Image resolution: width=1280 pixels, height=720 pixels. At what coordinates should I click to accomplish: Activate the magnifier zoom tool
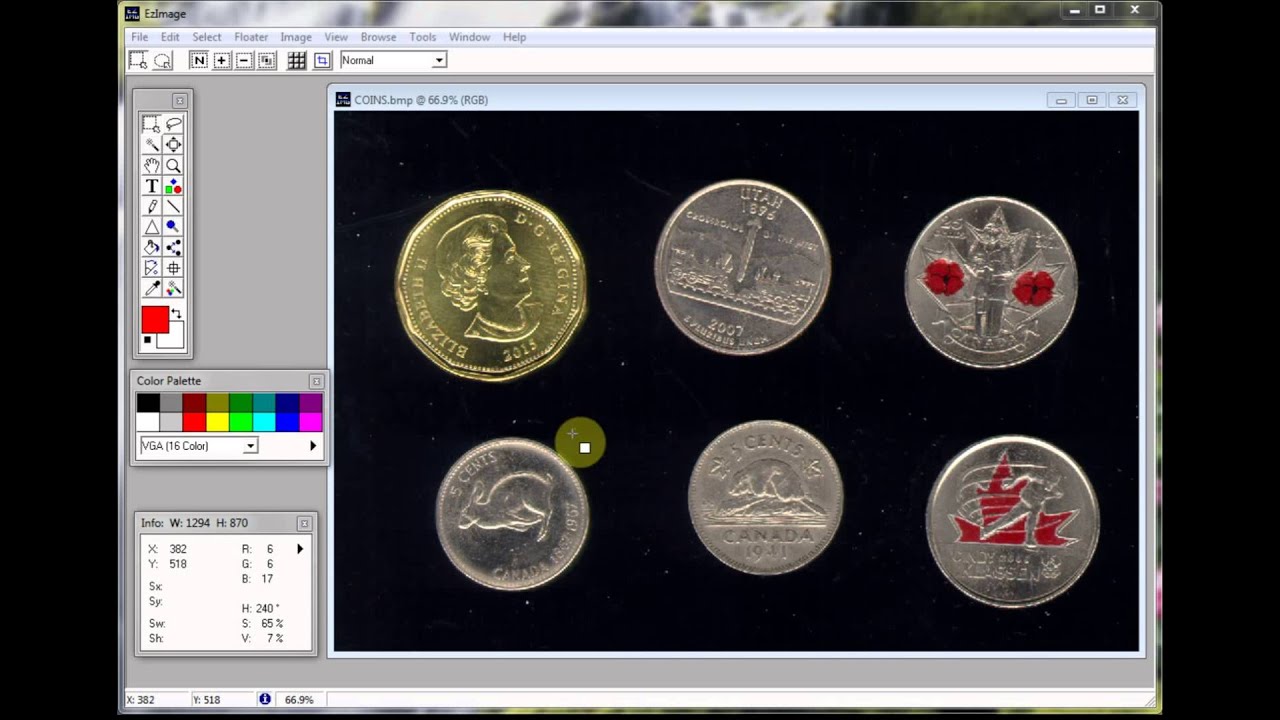(x=173, y=165)
